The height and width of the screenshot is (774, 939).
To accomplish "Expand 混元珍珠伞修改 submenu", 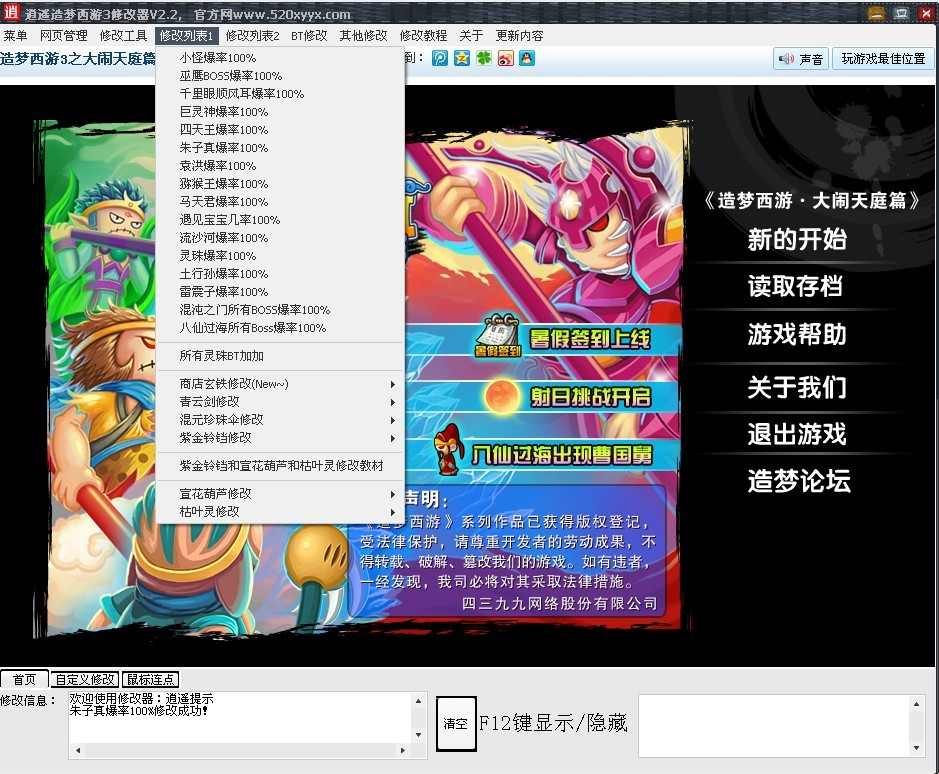I will 280,420.
